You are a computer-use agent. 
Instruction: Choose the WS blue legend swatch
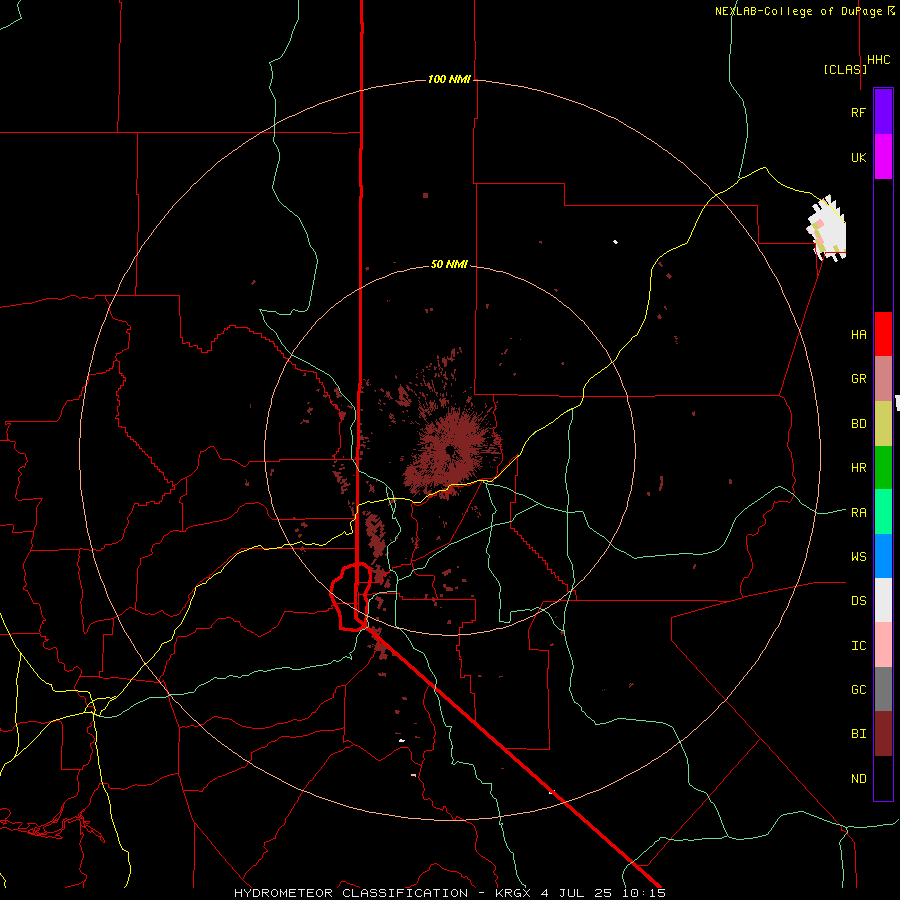883,556
